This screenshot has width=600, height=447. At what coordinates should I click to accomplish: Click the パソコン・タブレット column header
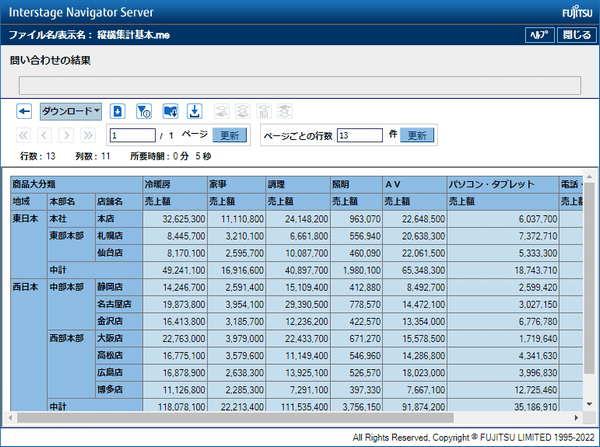503,184
